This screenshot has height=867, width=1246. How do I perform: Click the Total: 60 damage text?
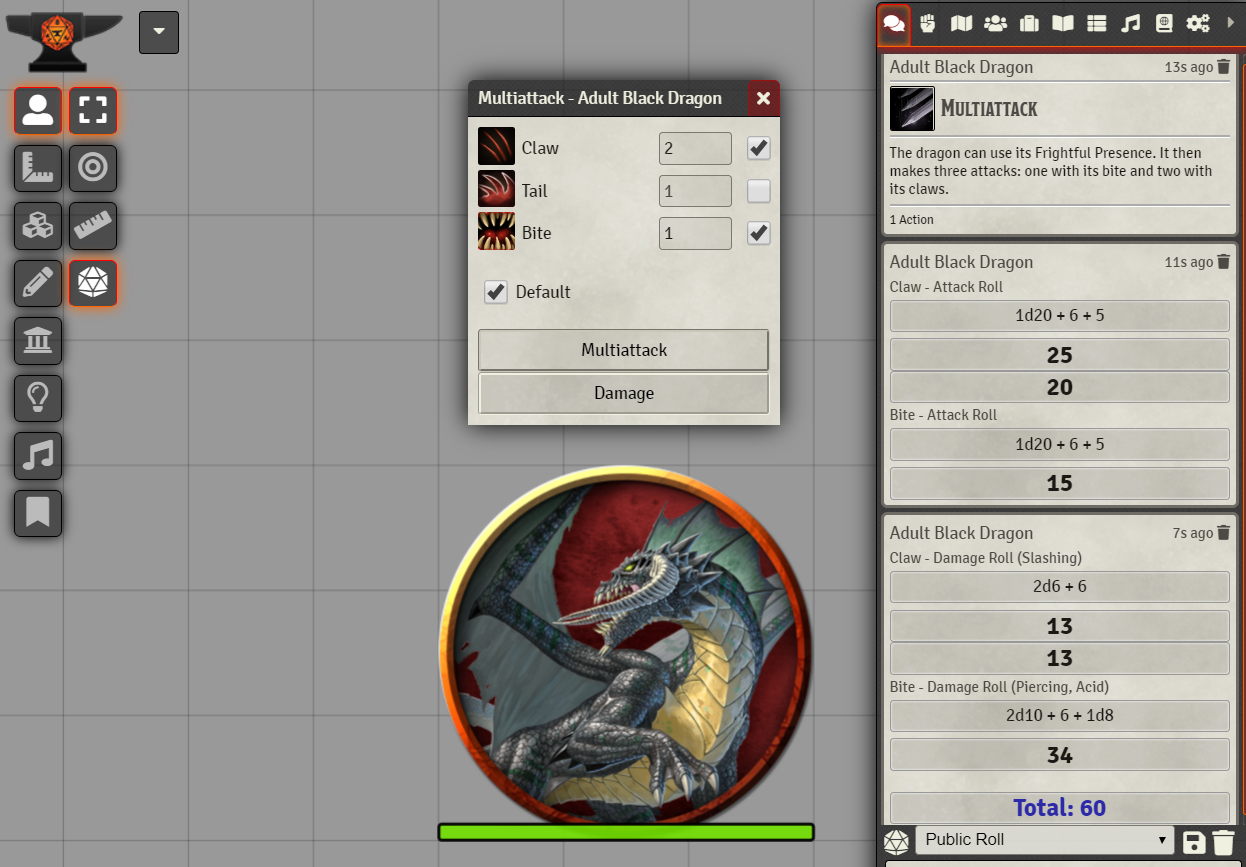coord(1059,808)
